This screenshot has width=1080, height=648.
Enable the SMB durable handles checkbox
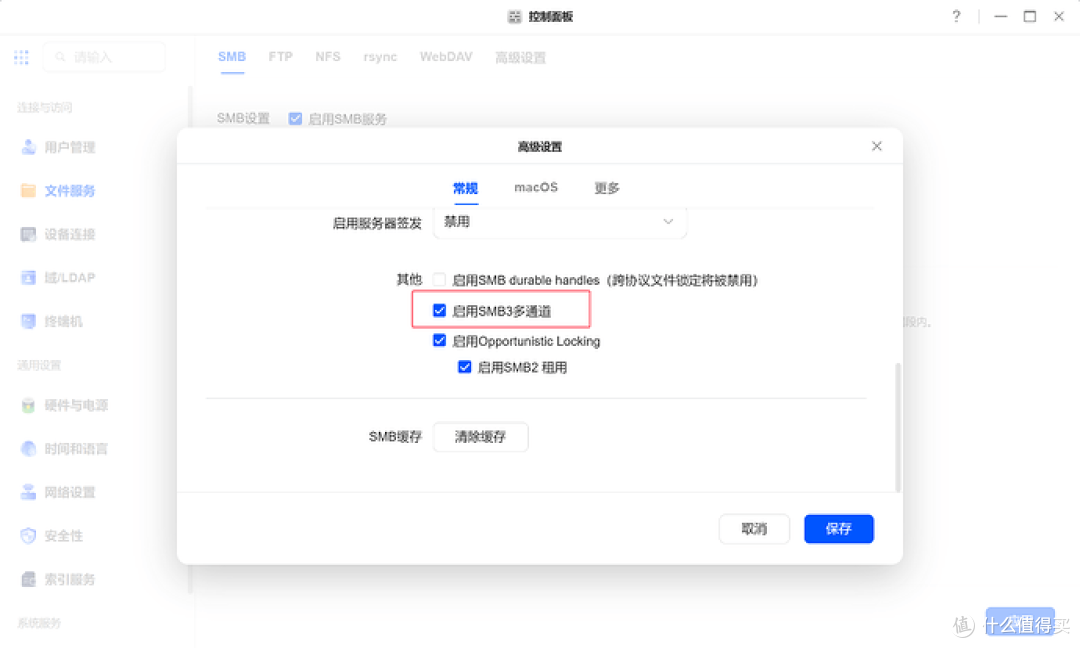tap(439, 280)
